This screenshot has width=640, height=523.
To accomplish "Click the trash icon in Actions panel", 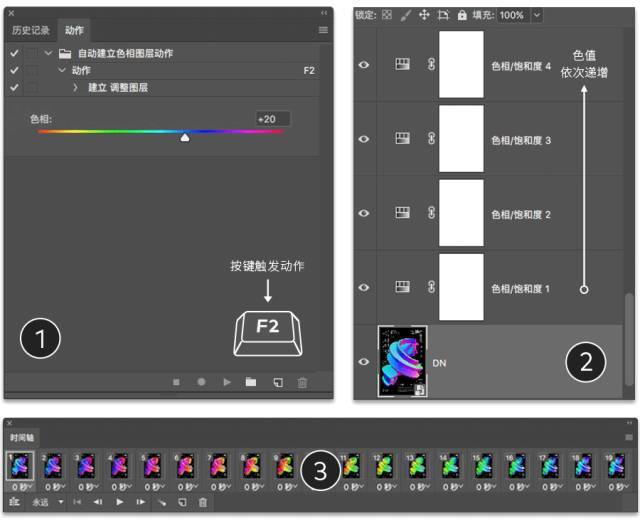I will tap(302, 382).
